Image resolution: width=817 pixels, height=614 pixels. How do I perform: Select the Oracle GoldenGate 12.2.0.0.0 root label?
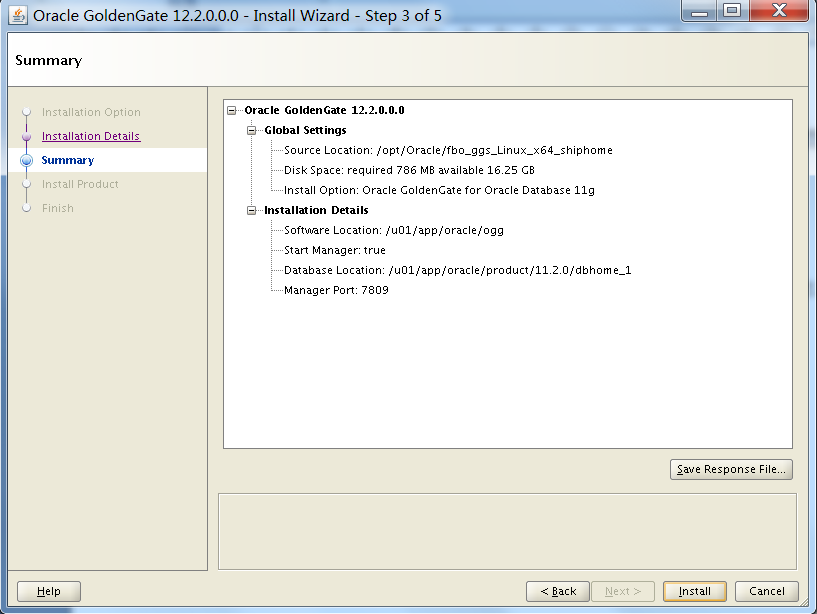(324, 110)
